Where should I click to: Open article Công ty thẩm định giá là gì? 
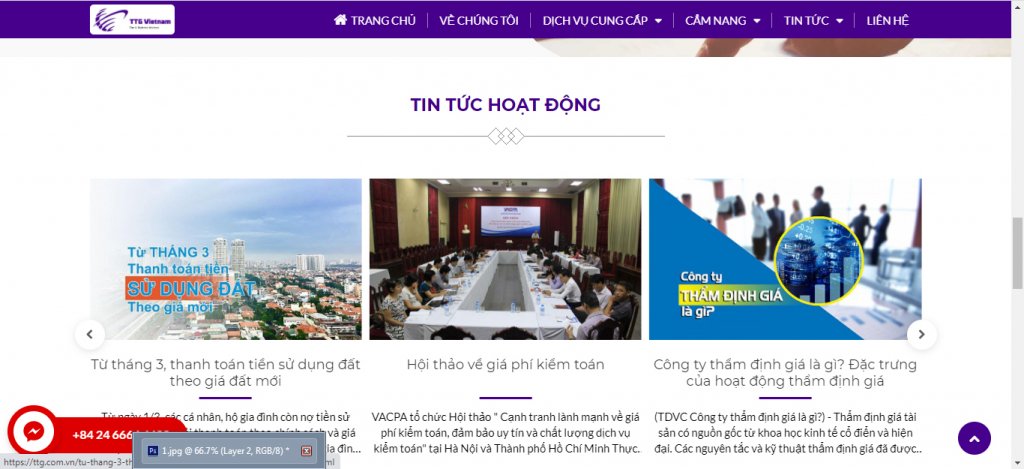[785, 372]
